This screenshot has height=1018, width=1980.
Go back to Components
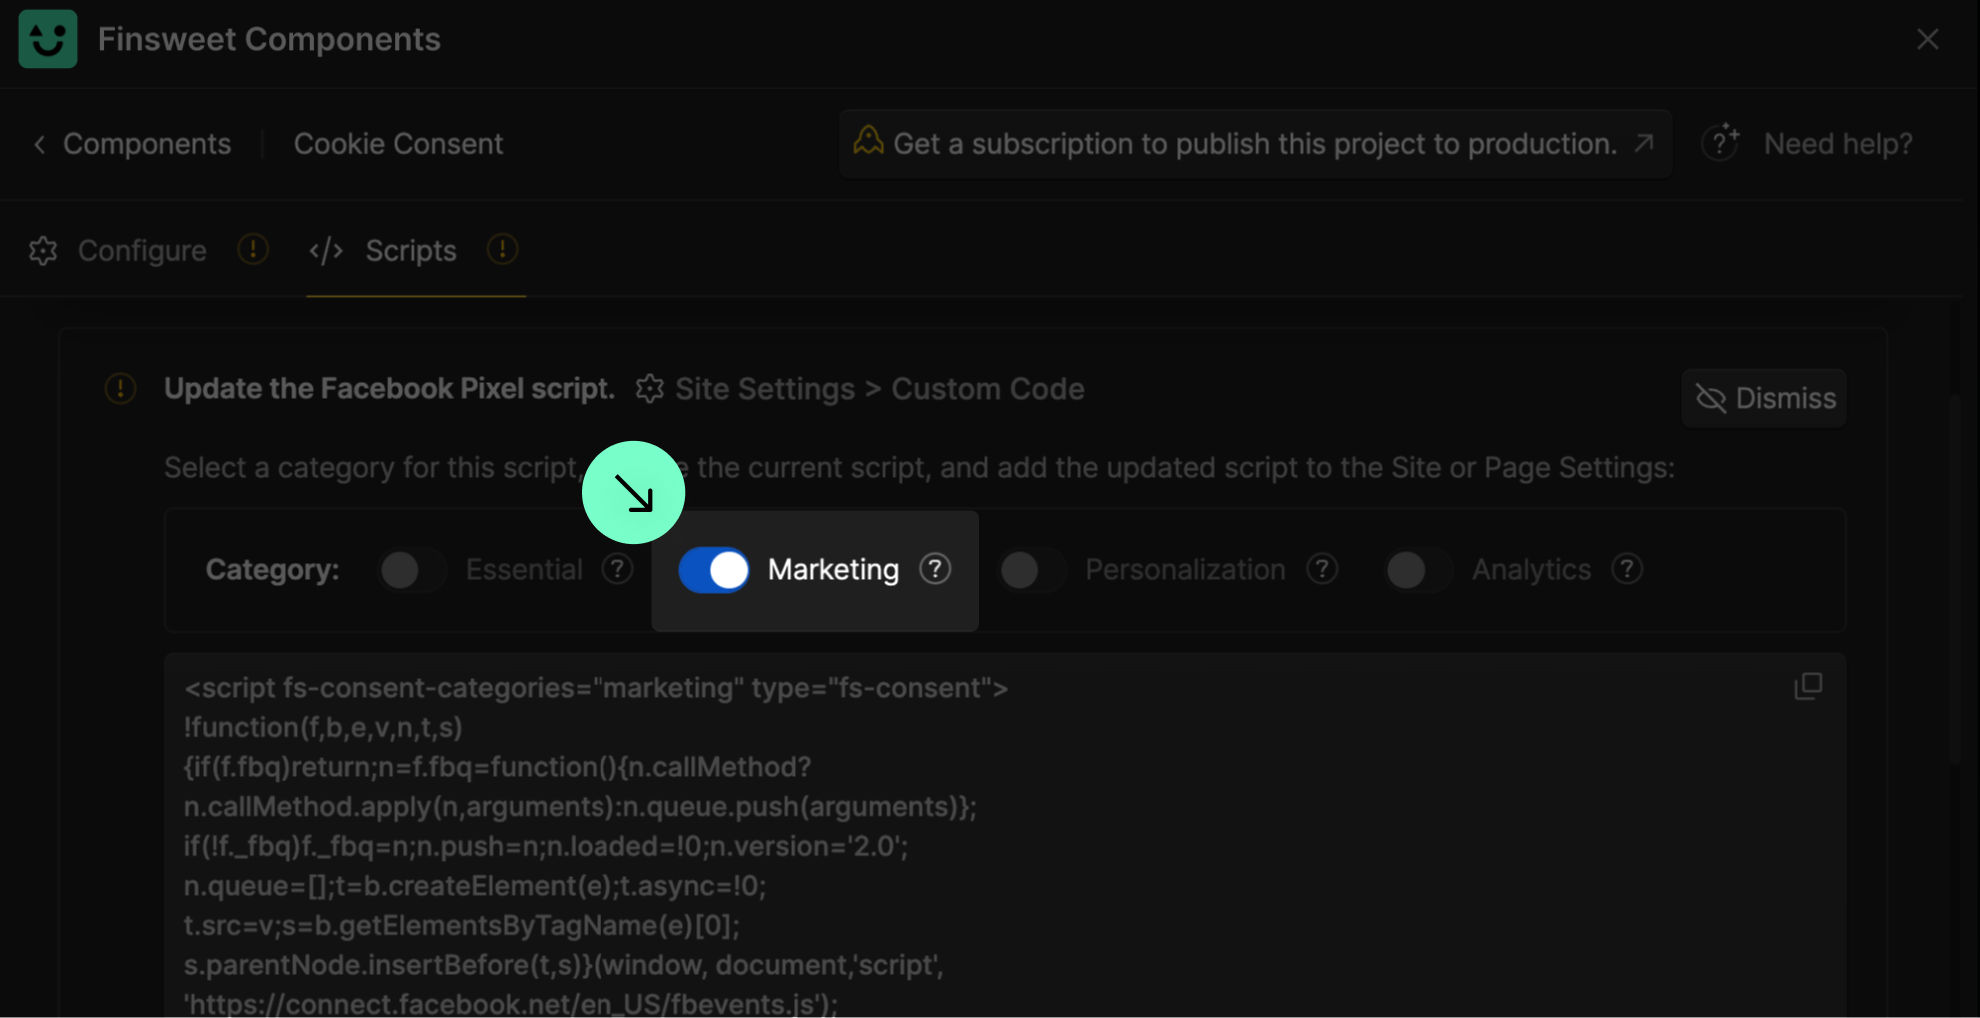pos(132,144)
